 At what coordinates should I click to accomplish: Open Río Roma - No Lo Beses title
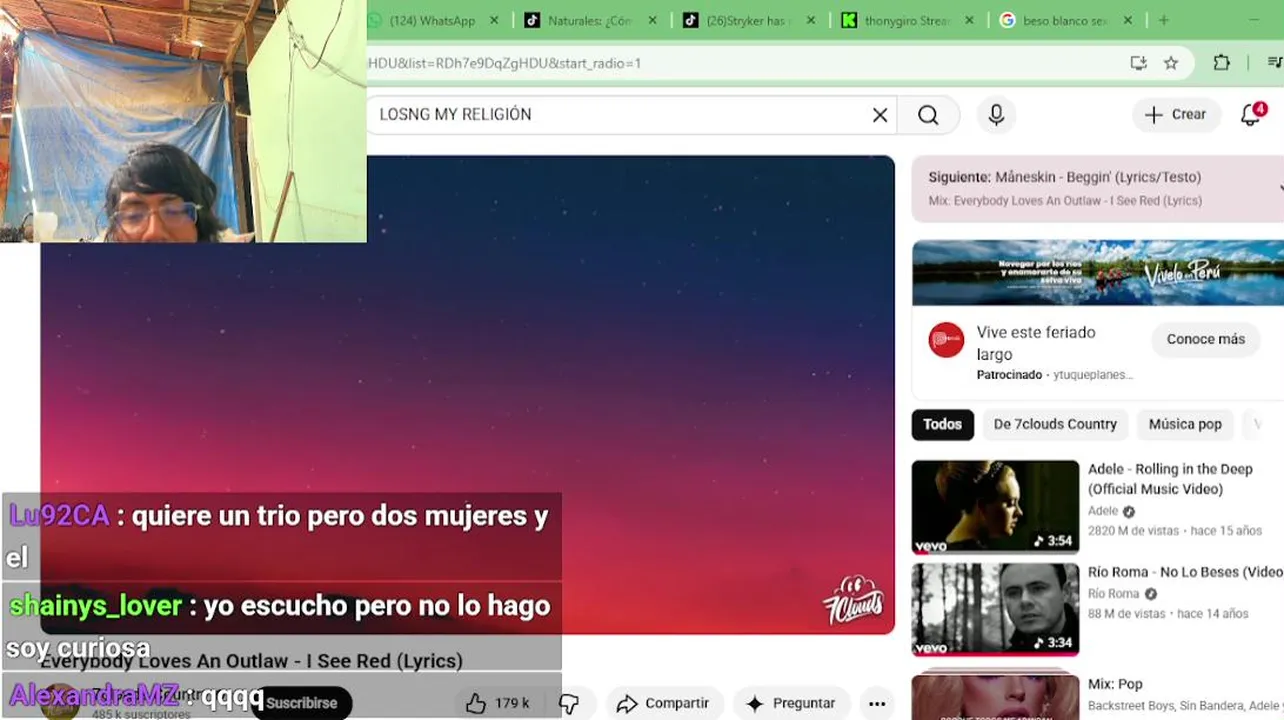tap(1185, 572)
